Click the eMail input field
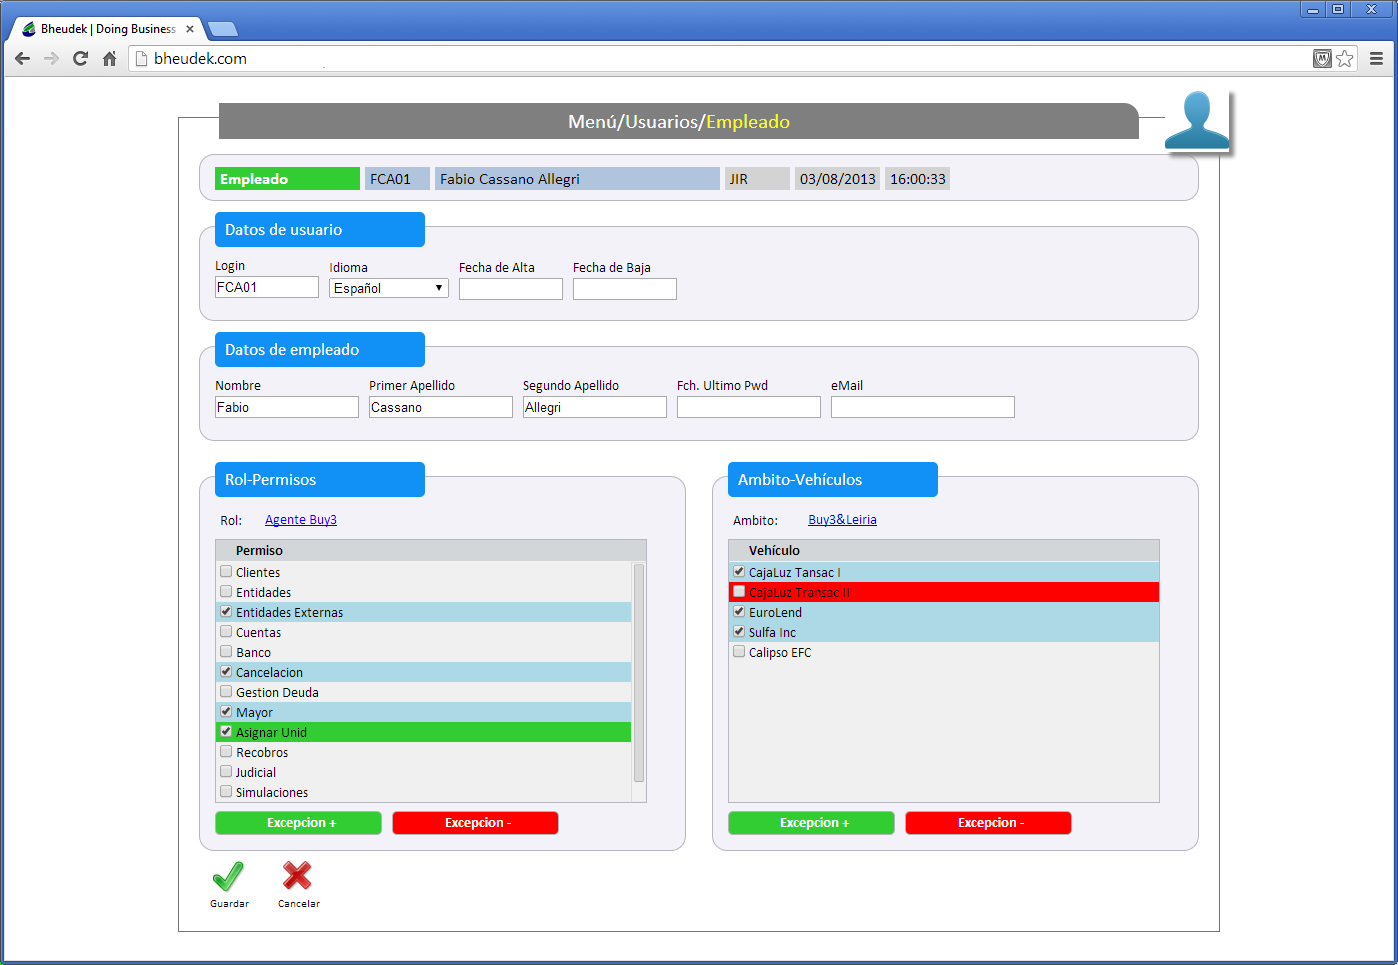Screen dimensions: 1398x965 tap(922, 407)
